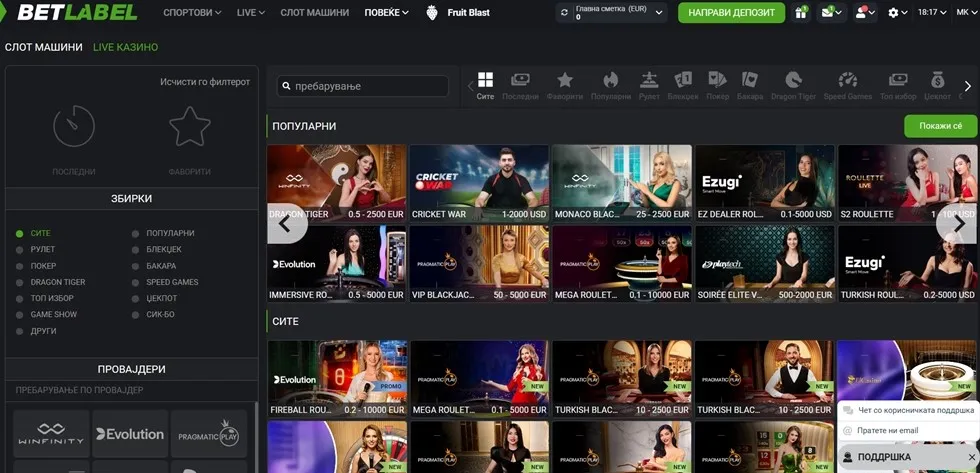This screenshot has height=473, width=980.
Task: Select the Speed Games speedometer icon
Action: 847,85
